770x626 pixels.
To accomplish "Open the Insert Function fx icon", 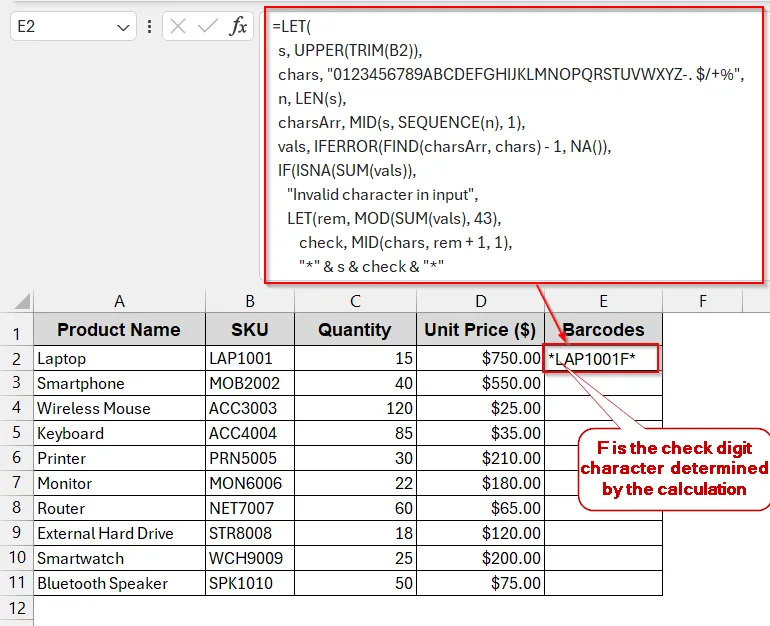I will 238,26.
